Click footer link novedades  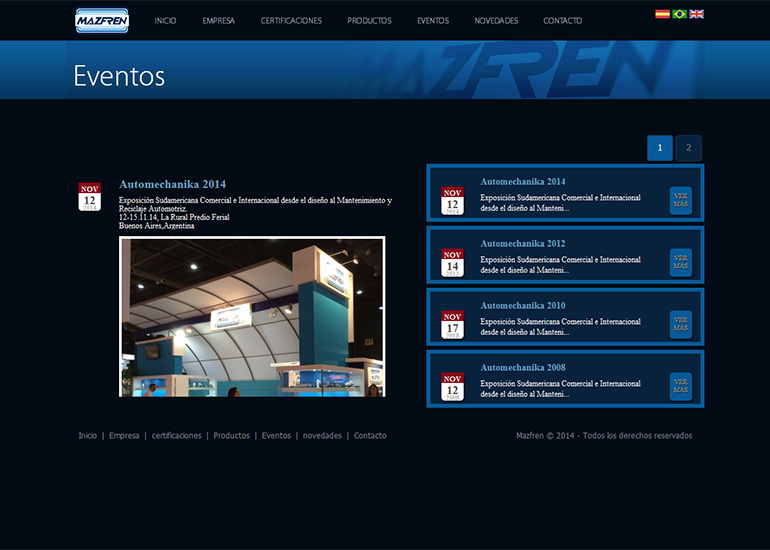[322, 436]
